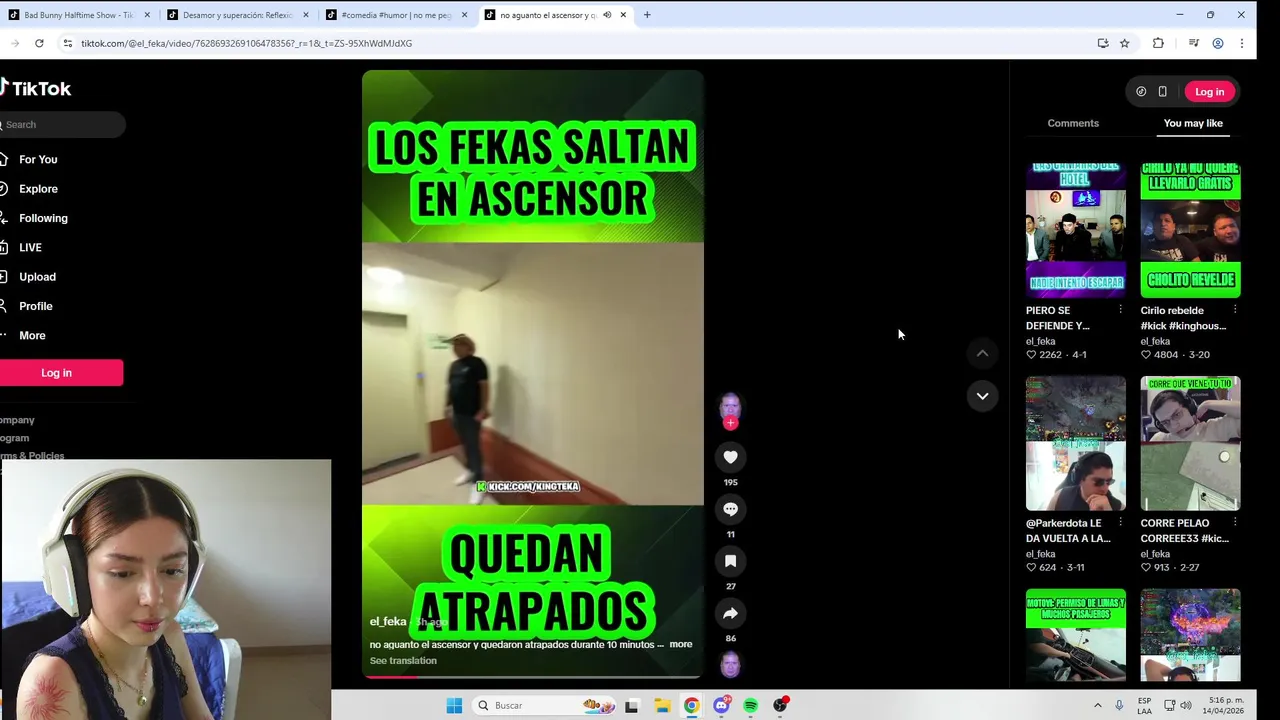1280x720 pixels.
Task: Like the video with the heart icon
Action: pyautogui.click(x=730, y=457)
